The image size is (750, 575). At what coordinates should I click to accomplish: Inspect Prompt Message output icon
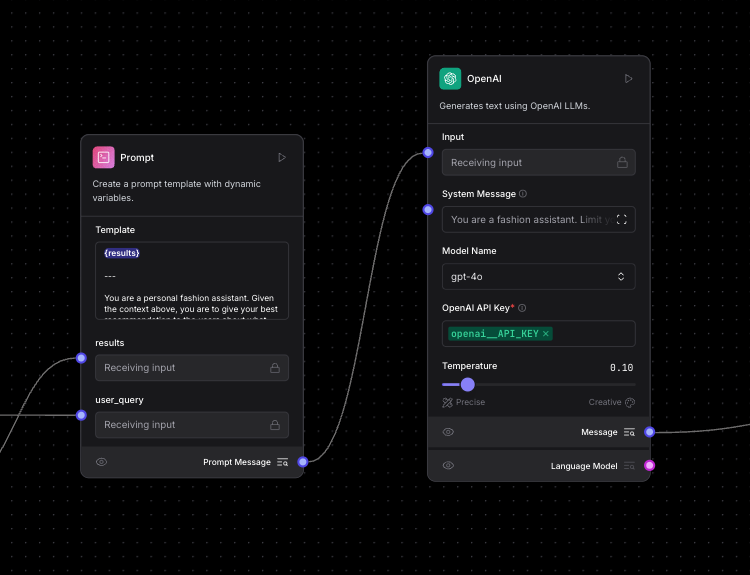coord(283,462)
